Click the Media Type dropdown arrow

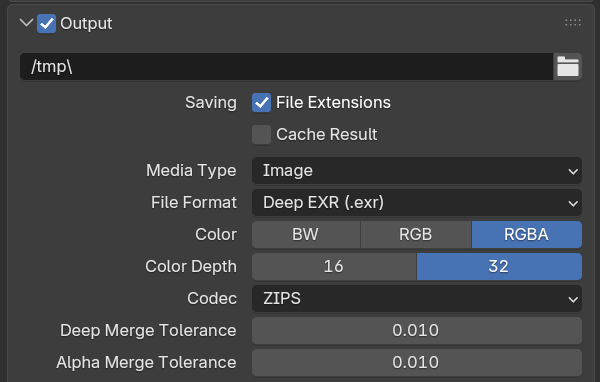click(x=573, y=171)
